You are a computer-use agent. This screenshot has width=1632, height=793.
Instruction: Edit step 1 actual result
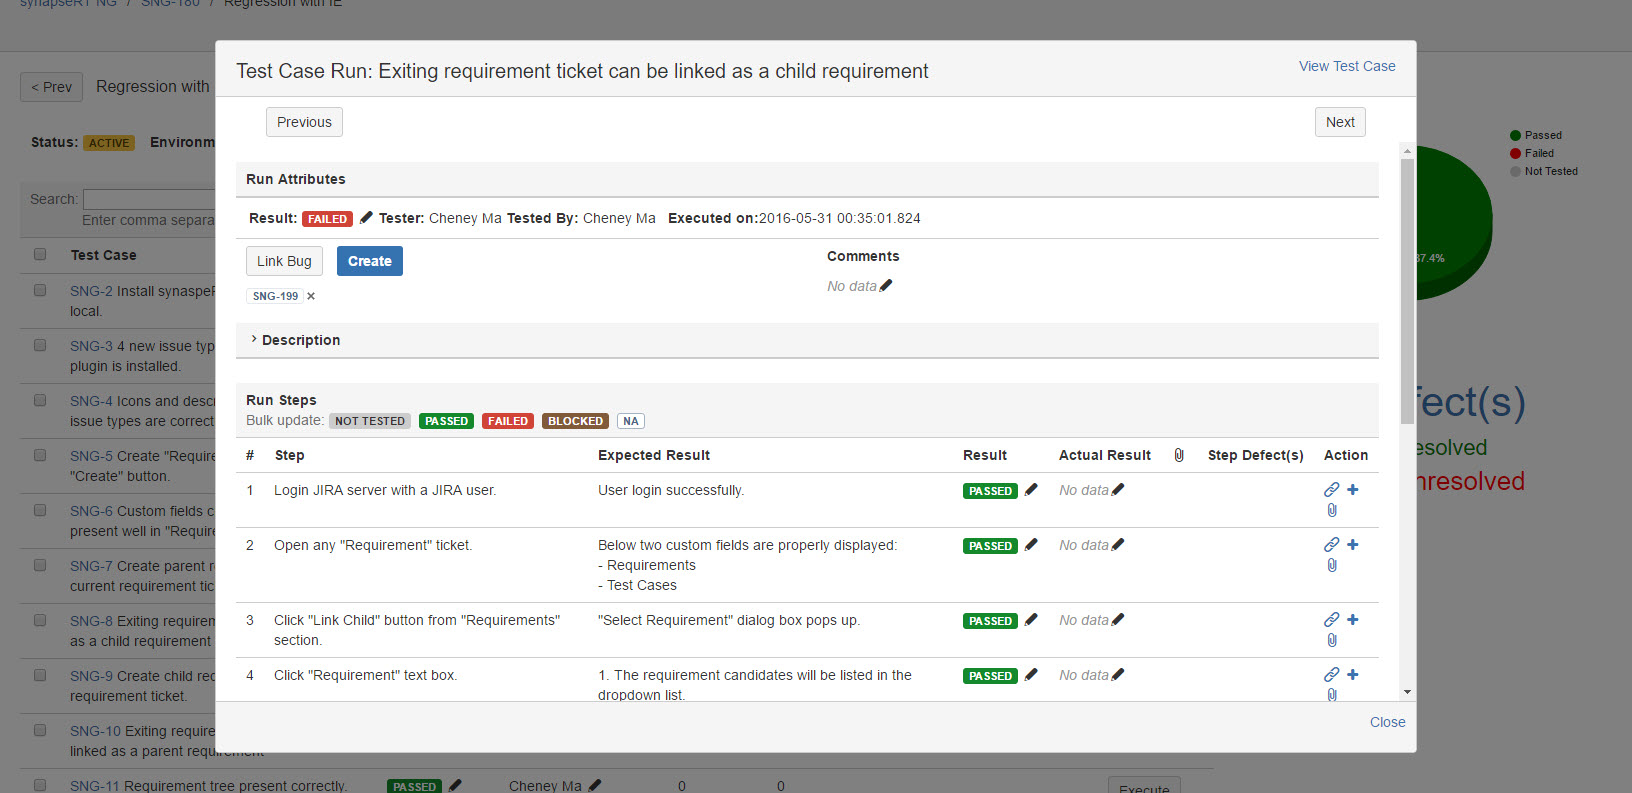1118,489
